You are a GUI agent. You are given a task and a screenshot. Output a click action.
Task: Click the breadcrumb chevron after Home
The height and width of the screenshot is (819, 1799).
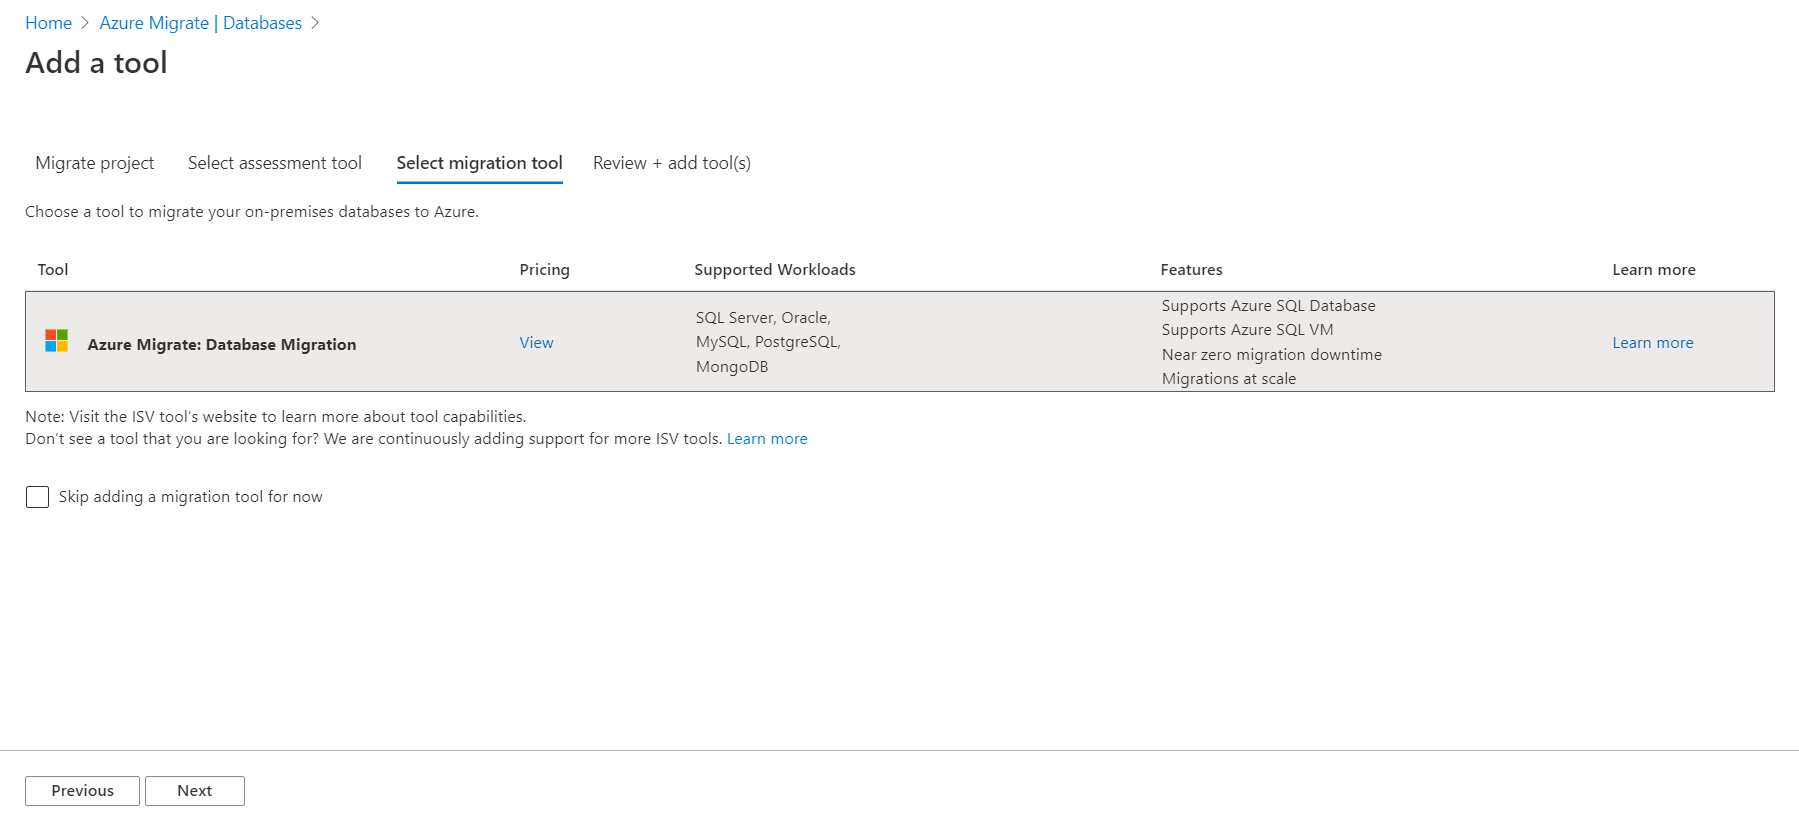(85, 23)
